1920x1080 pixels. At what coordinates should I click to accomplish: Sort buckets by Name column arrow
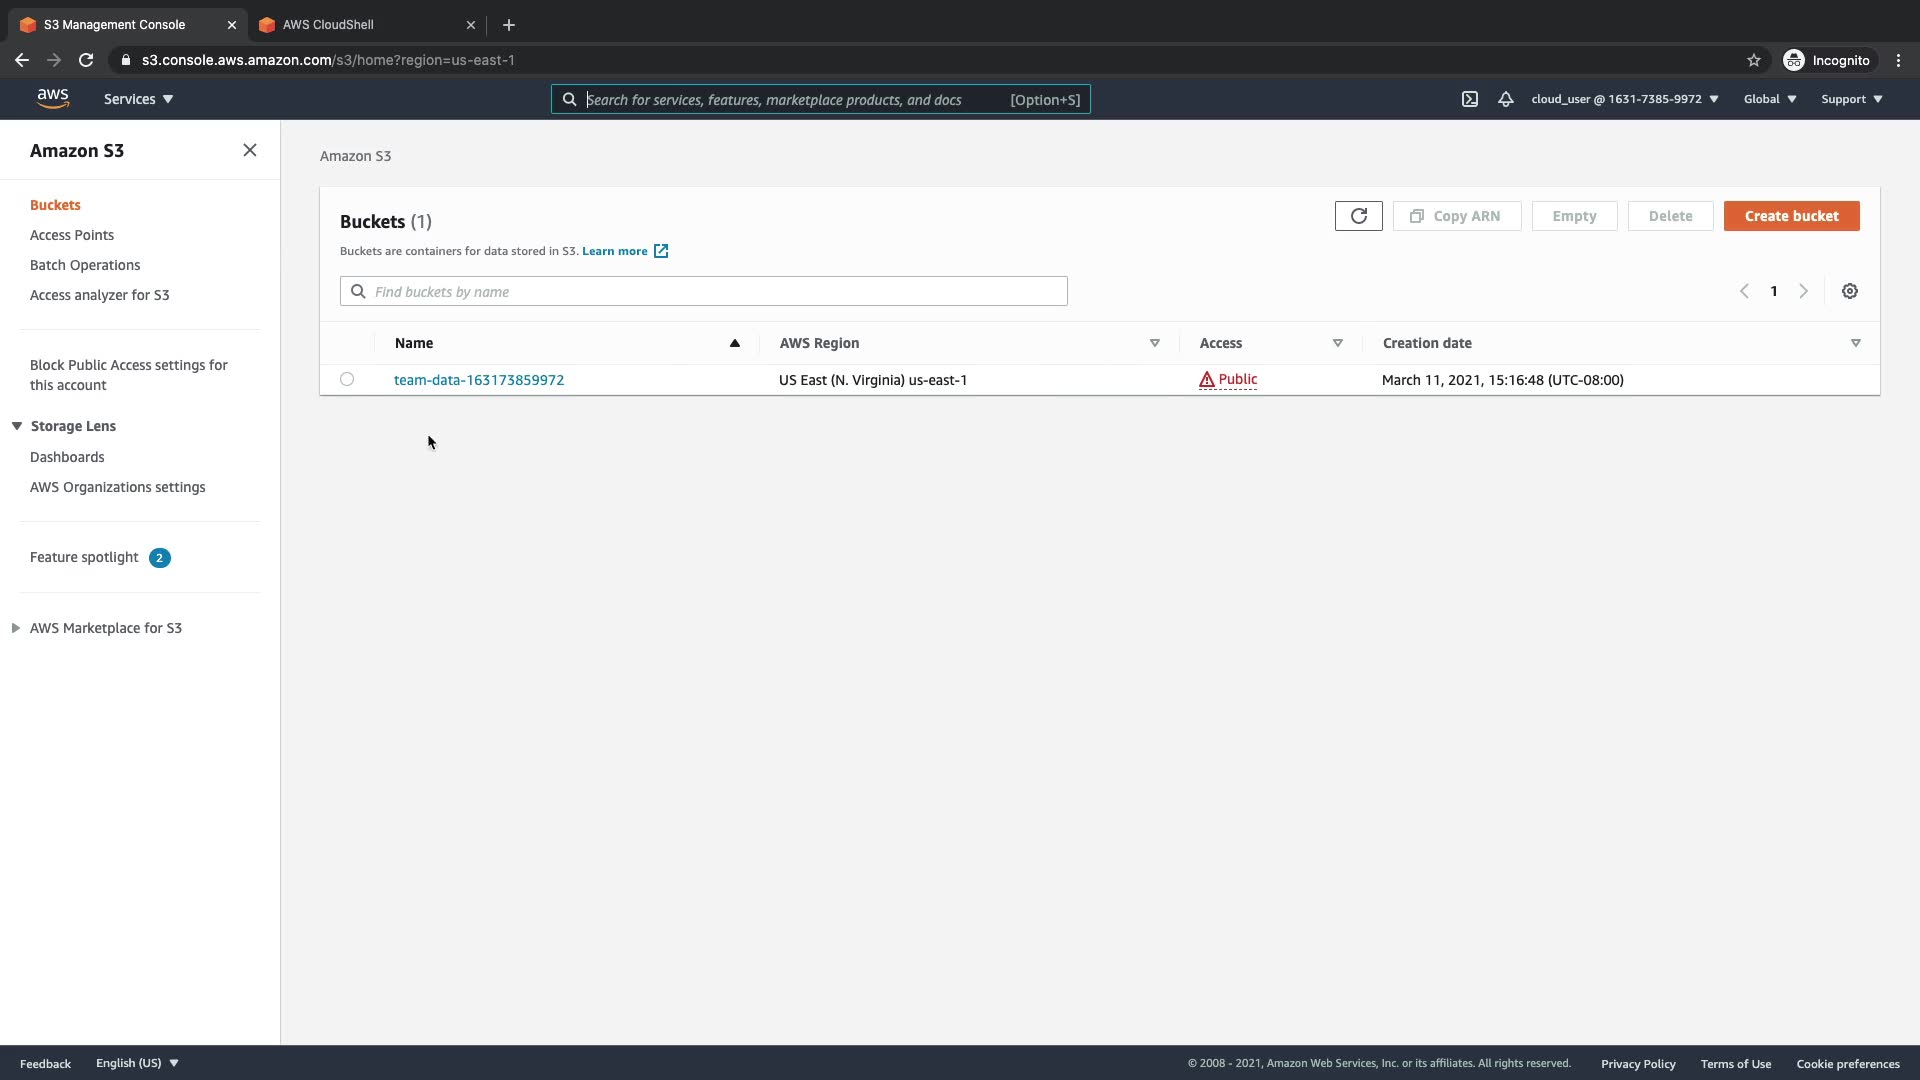point(734,343)
